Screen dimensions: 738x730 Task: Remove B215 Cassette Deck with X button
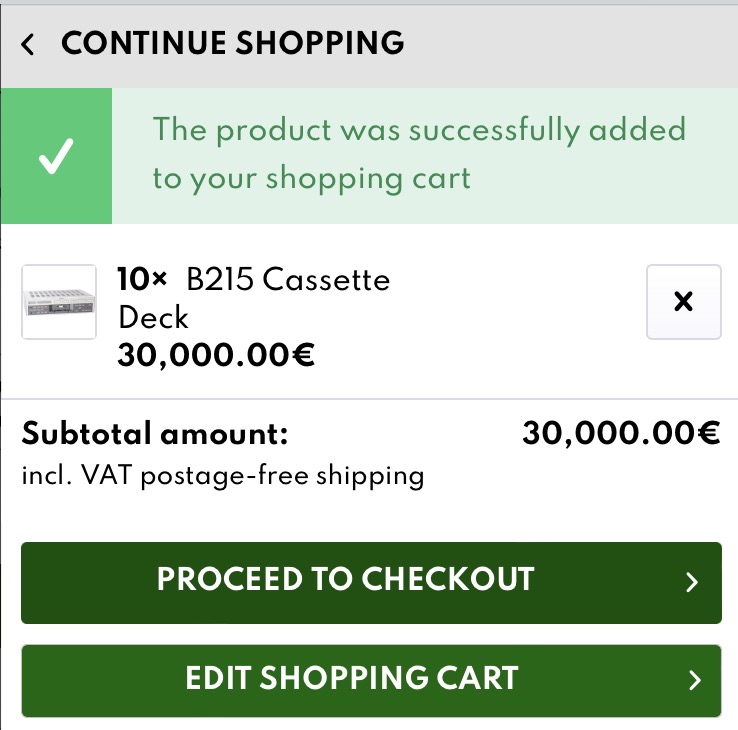point(684,302)
